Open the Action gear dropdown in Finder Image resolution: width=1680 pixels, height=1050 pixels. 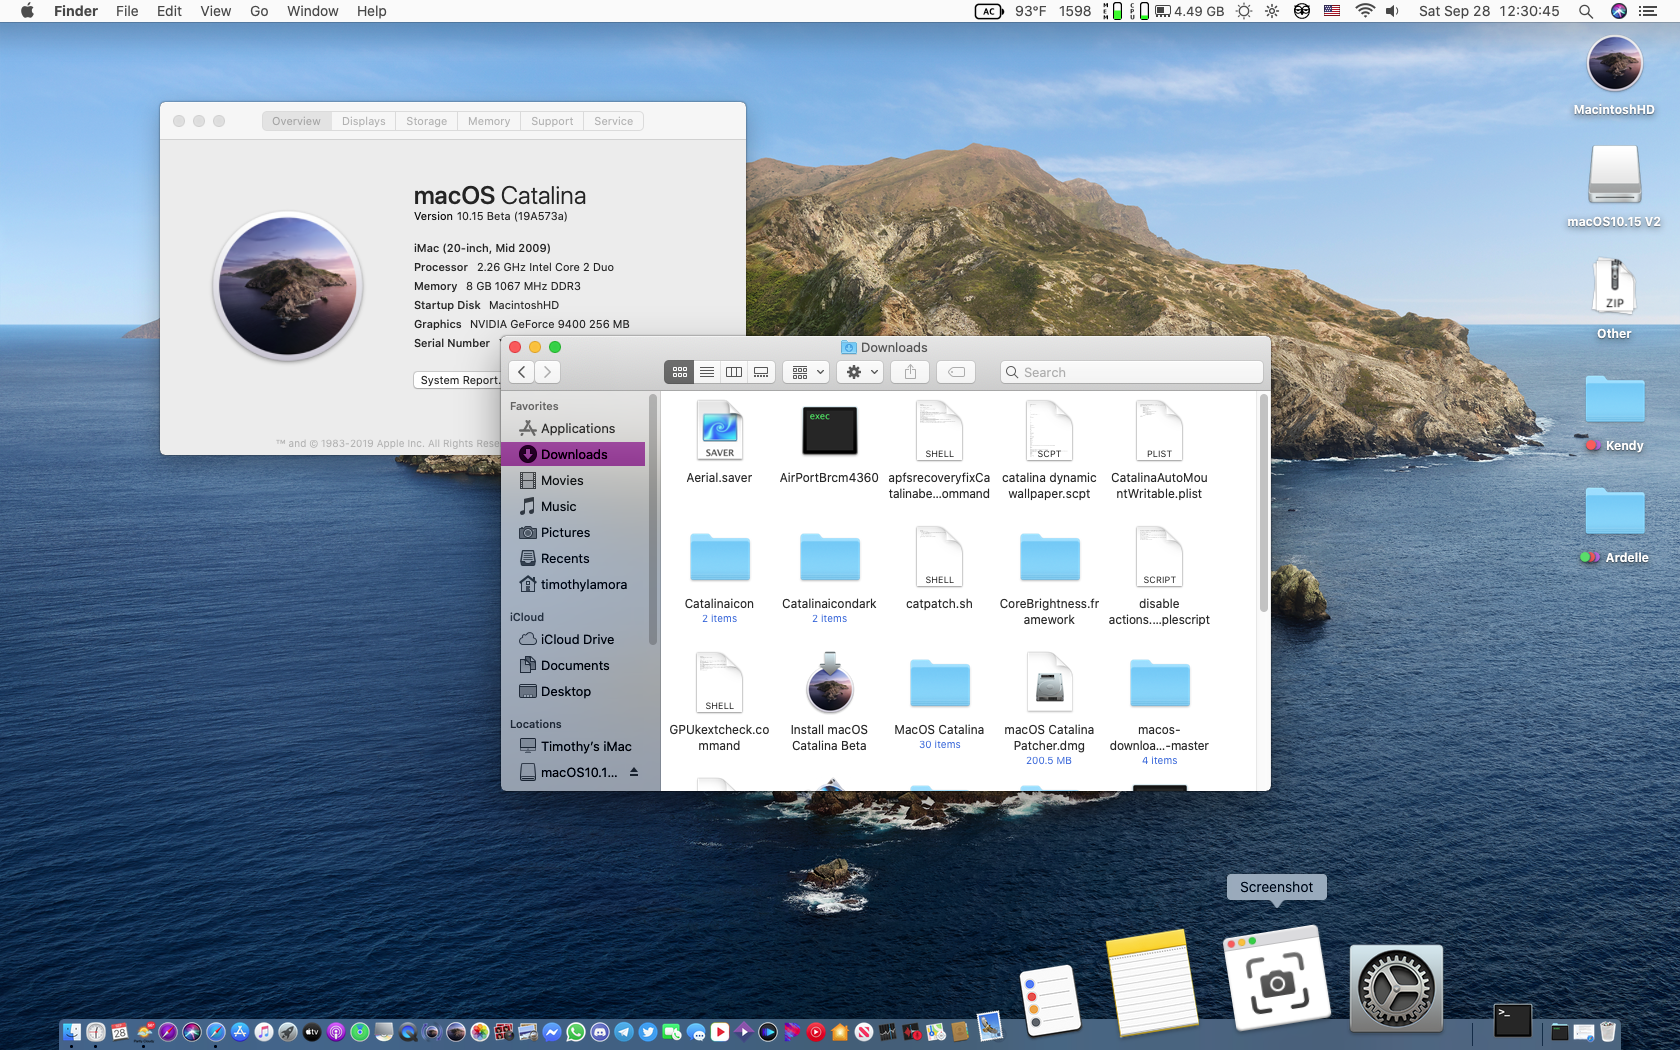860,372
